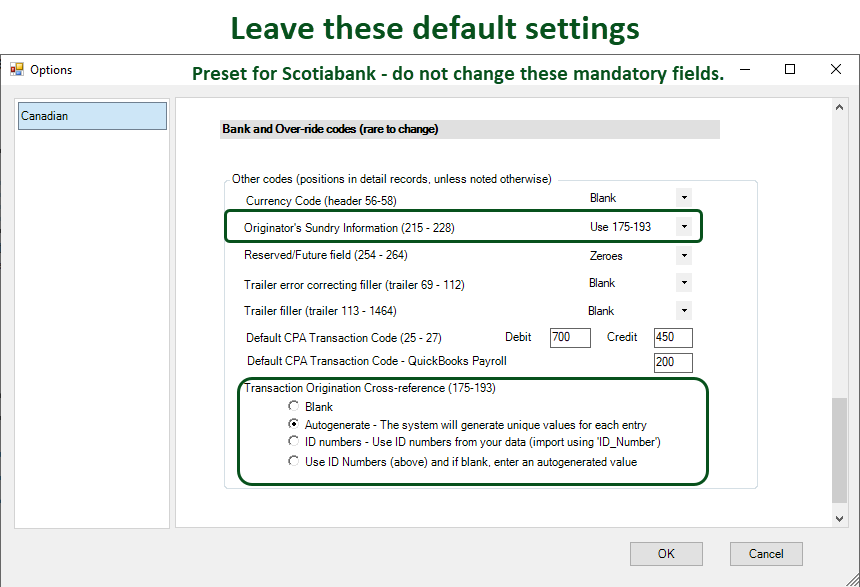
Task: Click the Options window app icon
Action: [x=17, y=70]
